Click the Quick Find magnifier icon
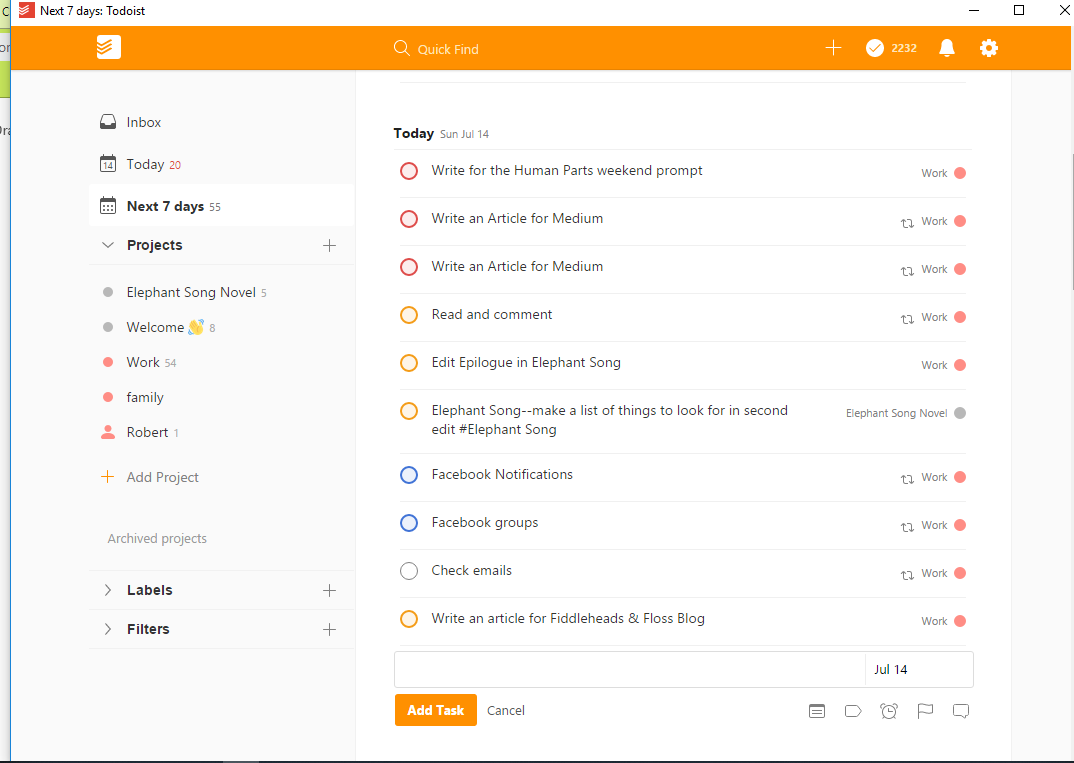 point(401,48)
